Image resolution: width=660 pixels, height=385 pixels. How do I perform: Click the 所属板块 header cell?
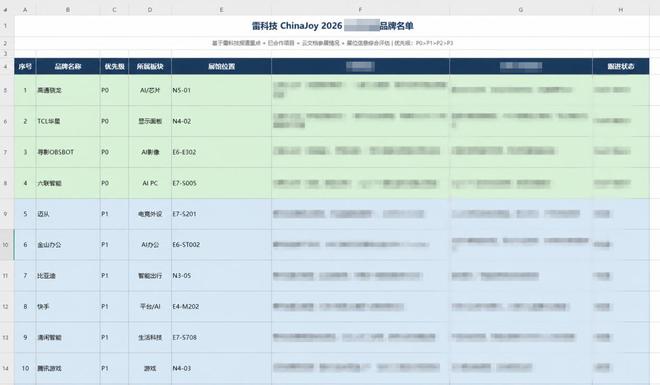[150, 66]
